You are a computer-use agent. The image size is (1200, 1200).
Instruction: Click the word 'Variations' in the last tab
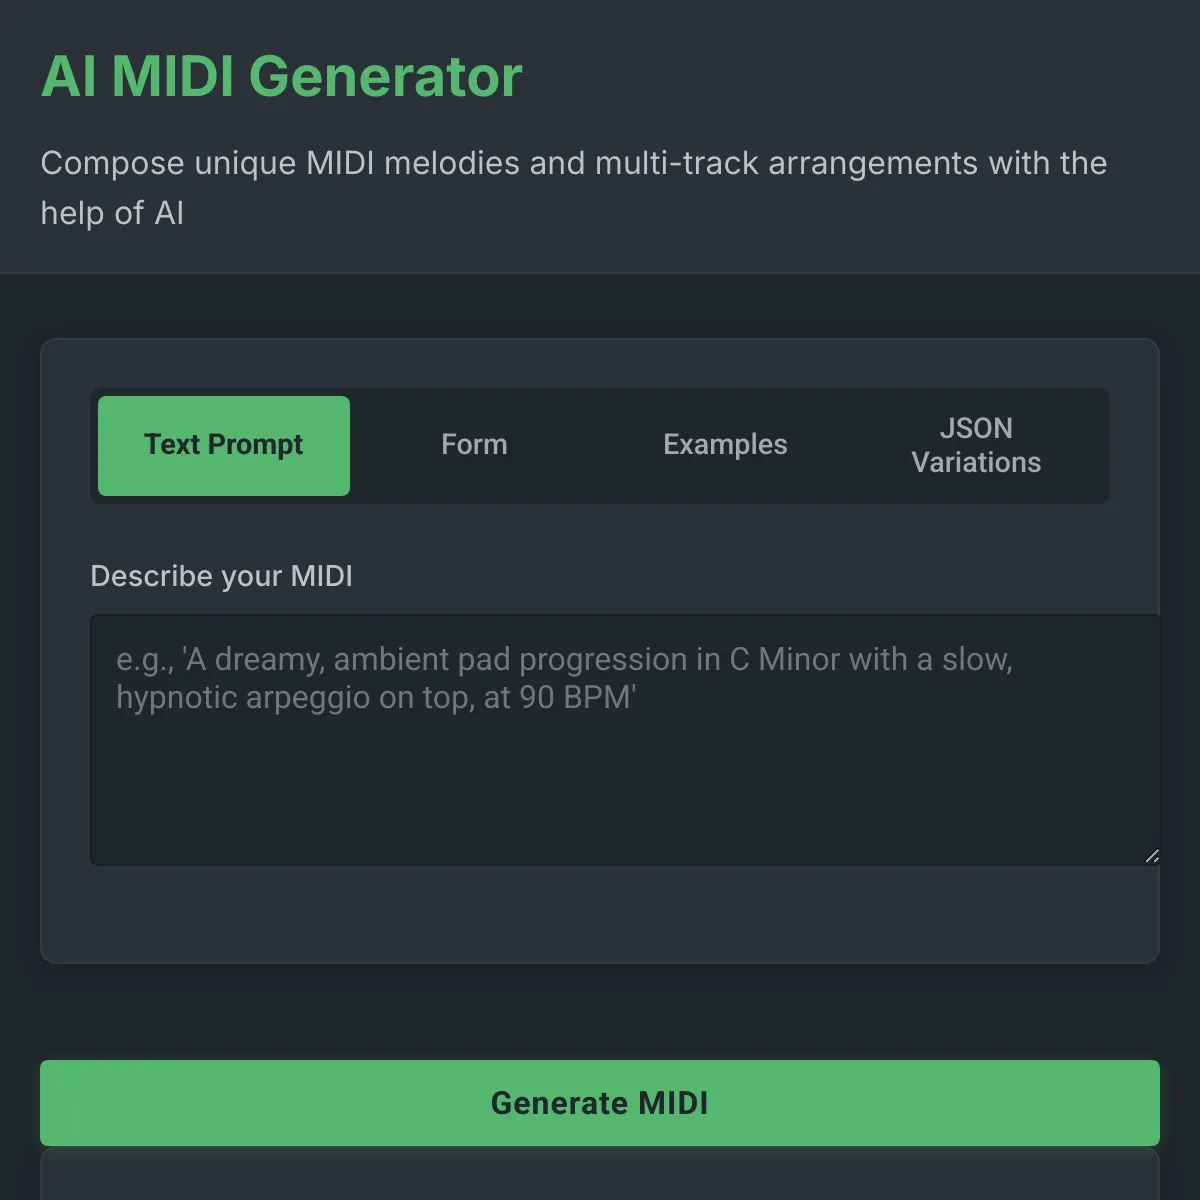pyautogui.click(x=976, y=463)
